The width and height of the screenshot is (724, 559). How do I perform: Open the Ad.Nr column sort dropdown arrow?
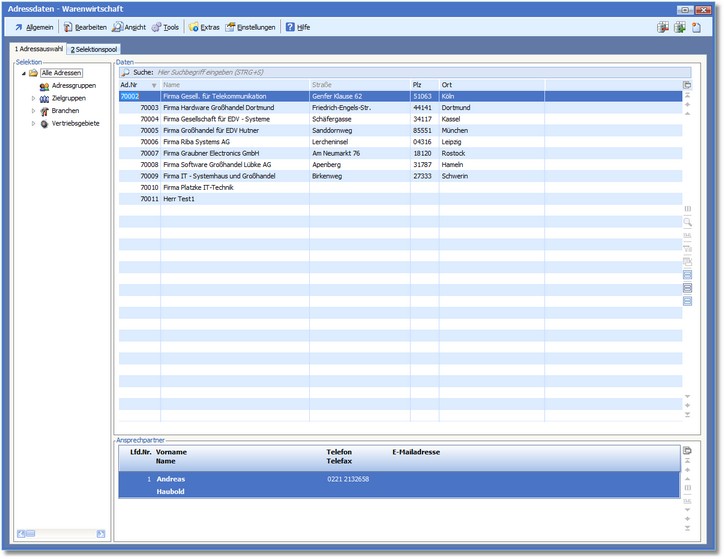coord(154,85)
